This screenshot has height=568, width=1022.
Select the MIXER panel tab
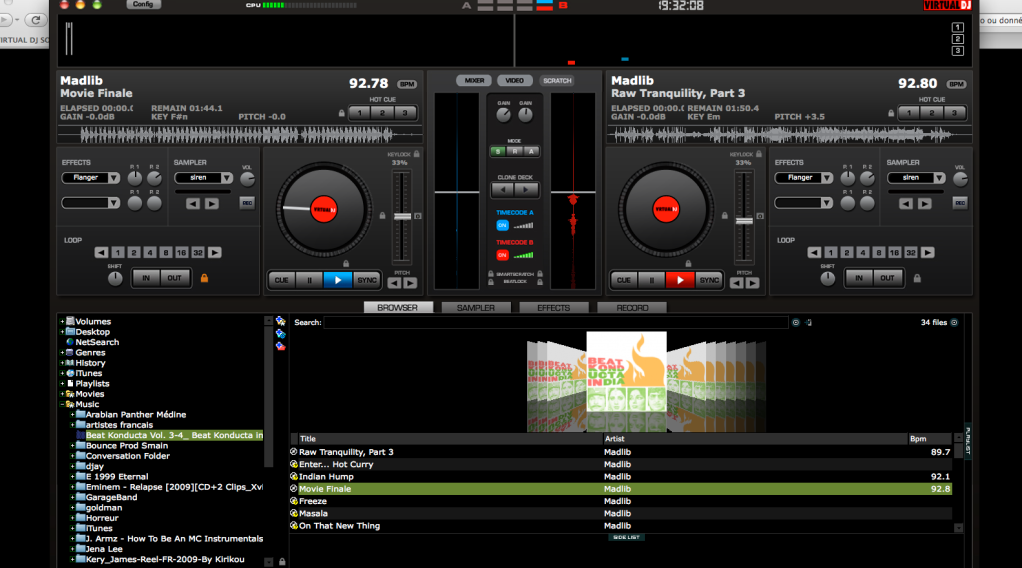pos(474,81)
